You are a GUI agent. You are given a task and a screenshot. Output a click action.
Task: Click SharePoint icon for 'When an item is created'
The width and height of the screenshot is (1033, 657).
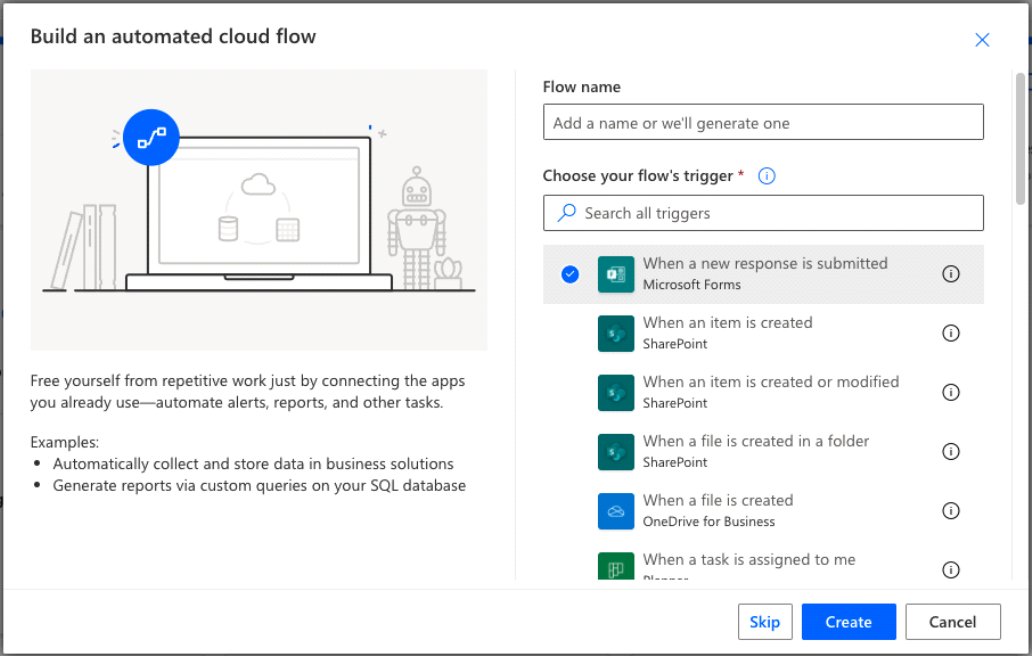tap(616, 333)
